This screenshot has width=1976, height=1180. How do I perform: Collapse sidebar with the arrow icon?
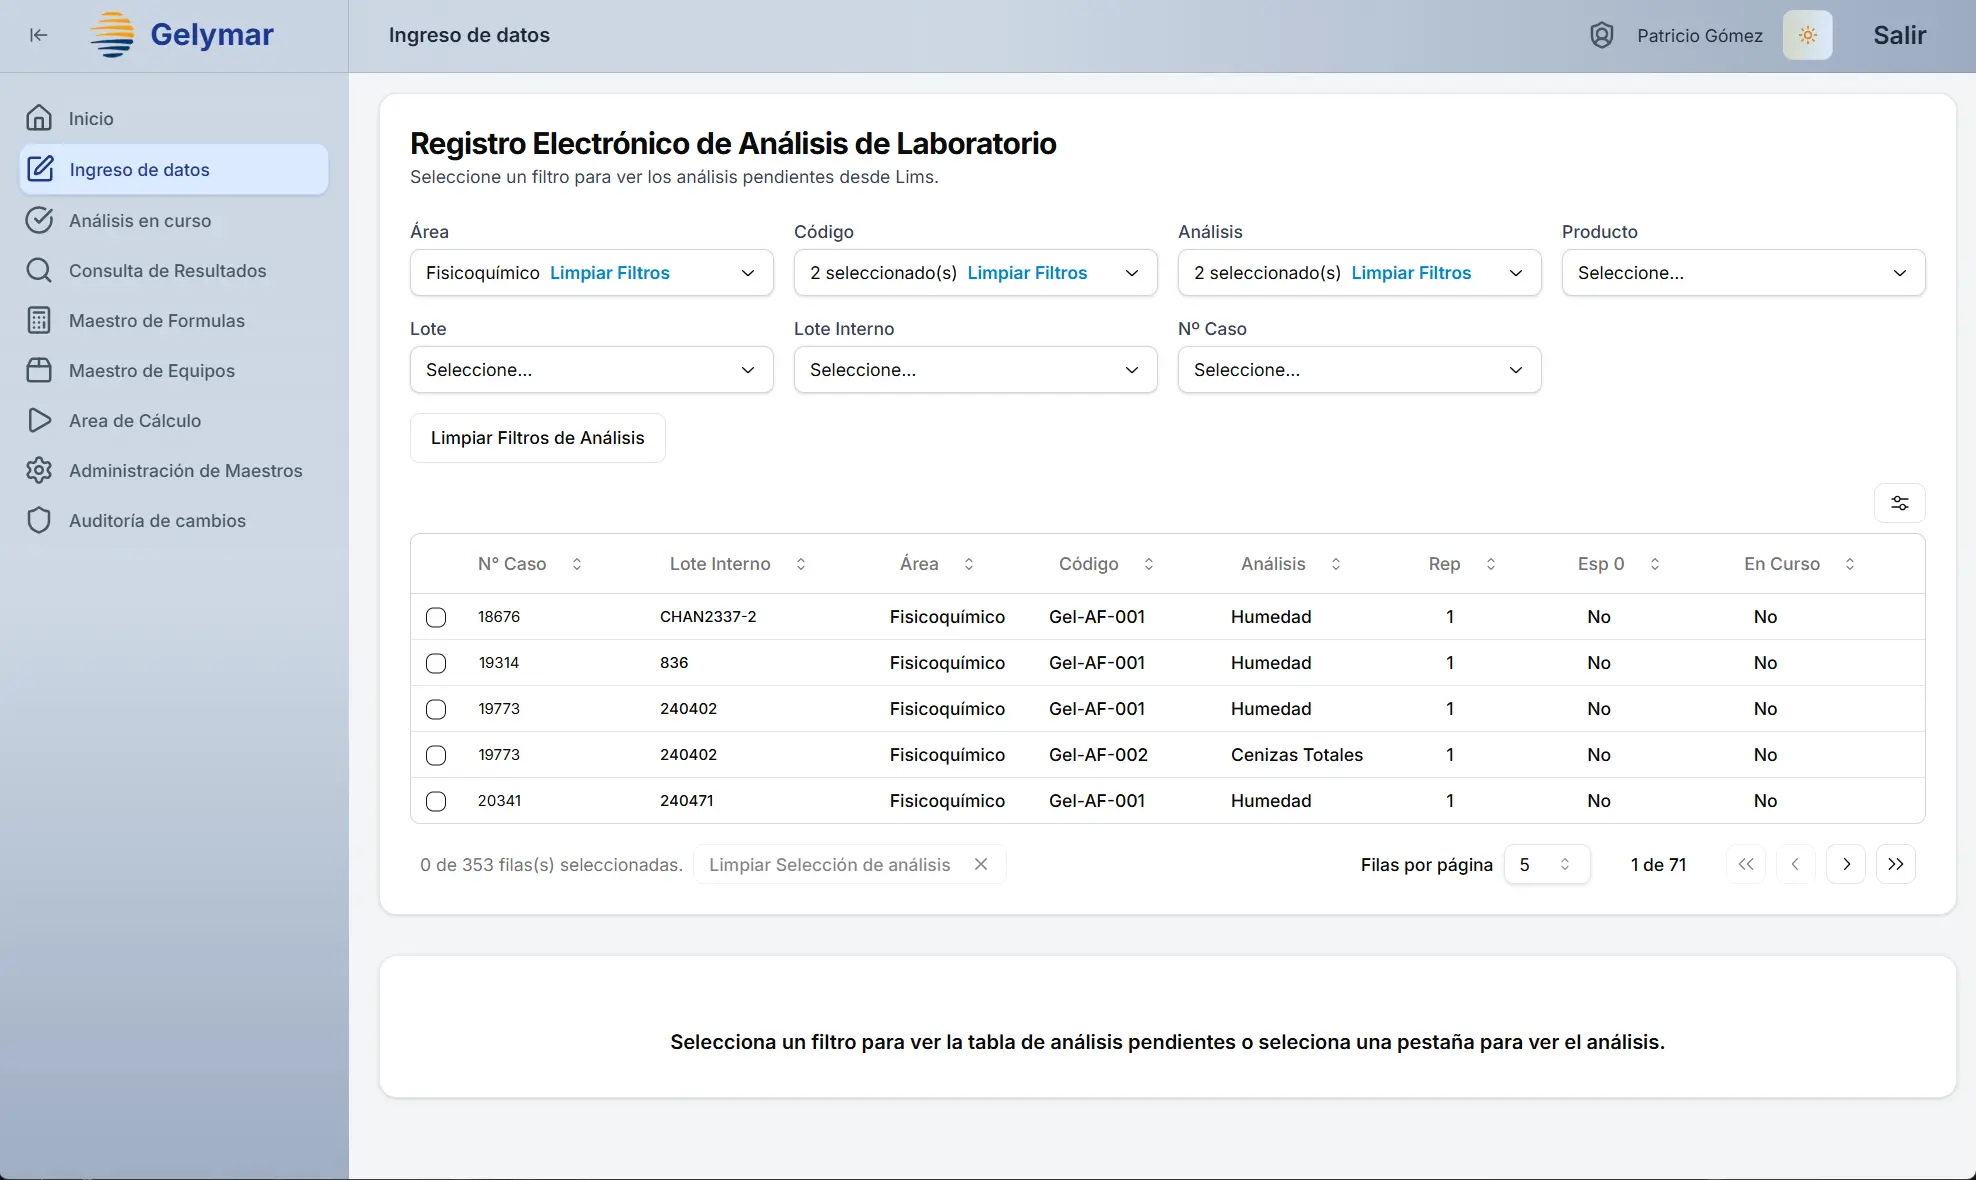pos(38,36)
